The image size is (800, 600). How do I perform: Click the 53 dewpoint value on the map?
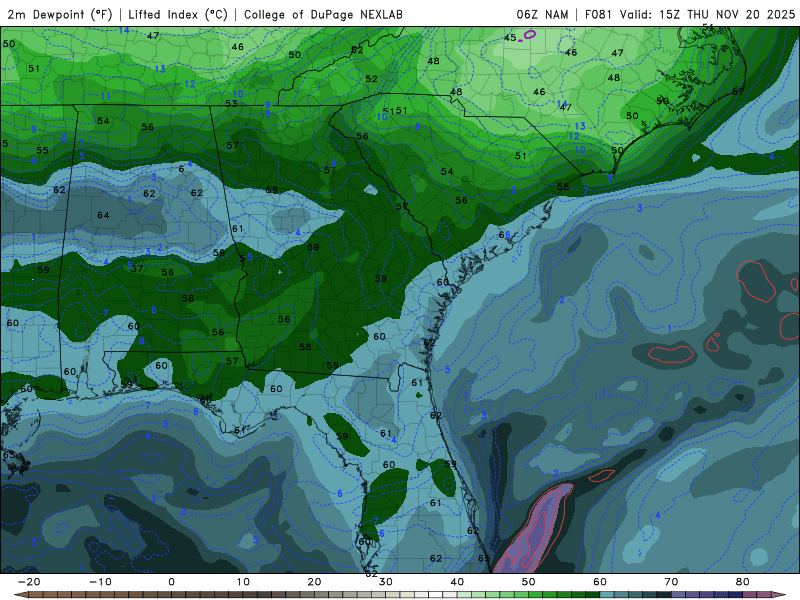231,103
